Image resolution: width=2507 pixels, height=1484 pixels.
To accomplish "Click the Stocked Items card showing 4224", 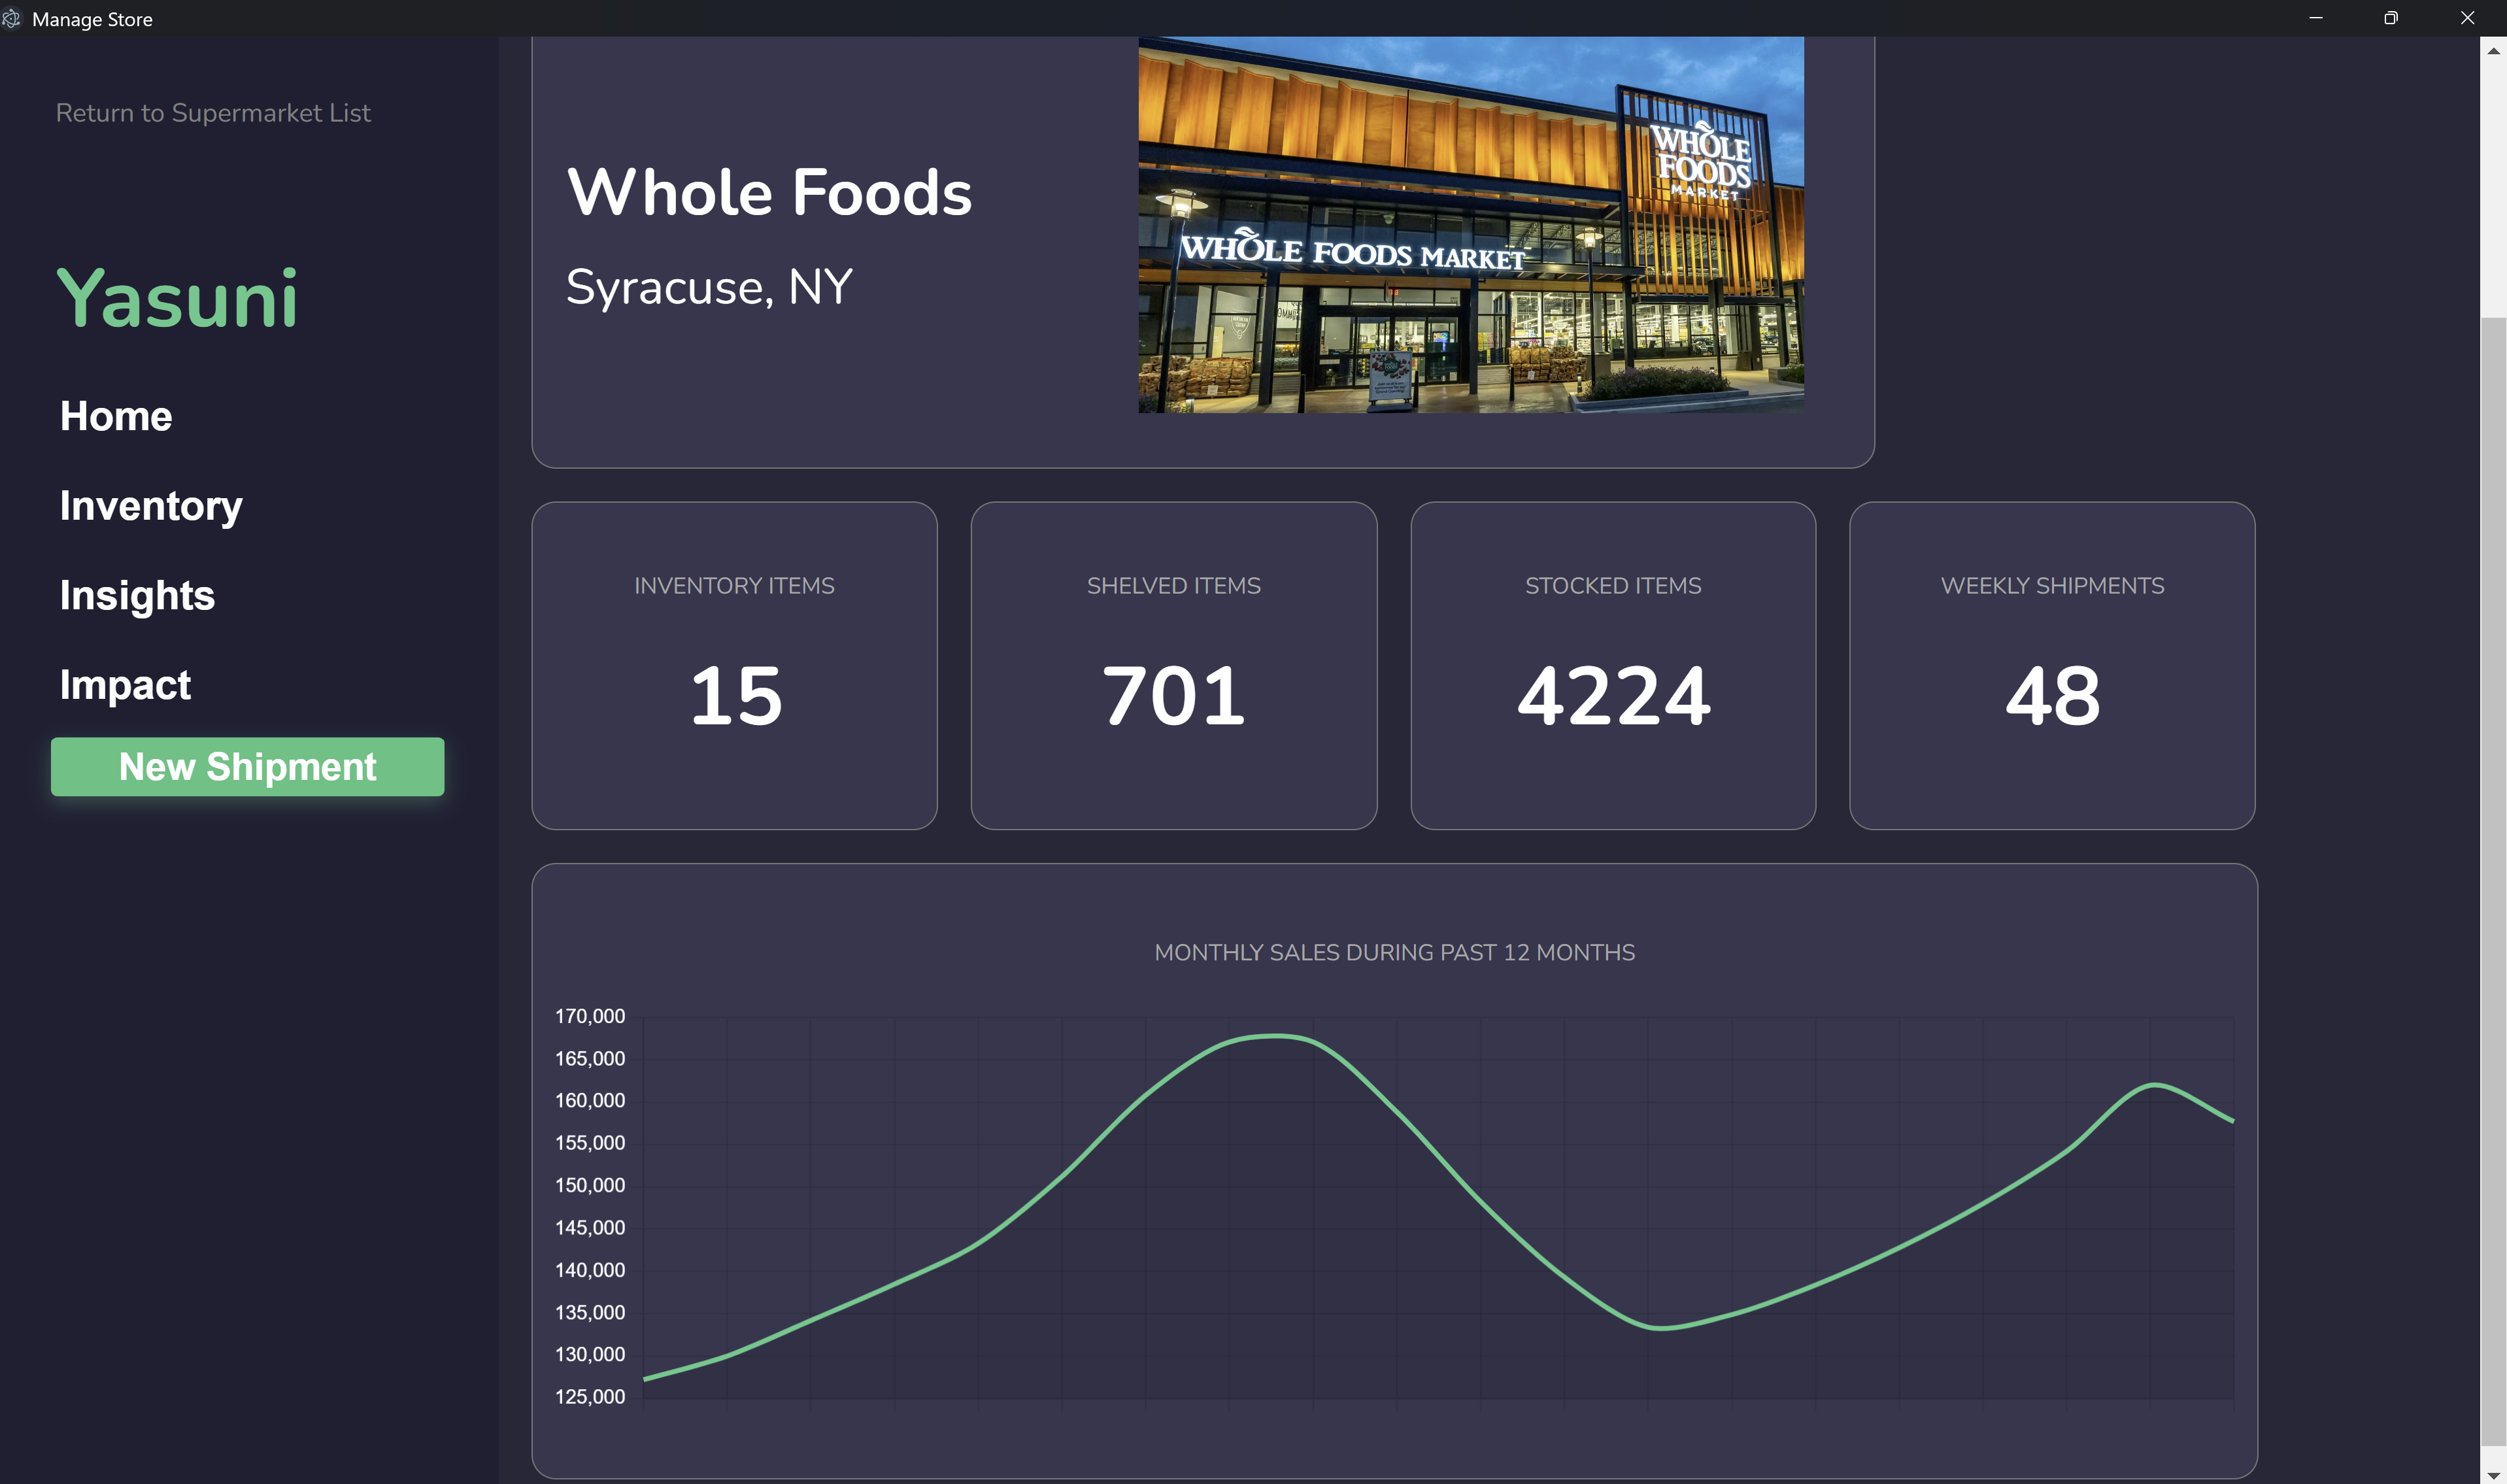I will pos(1612,666).
